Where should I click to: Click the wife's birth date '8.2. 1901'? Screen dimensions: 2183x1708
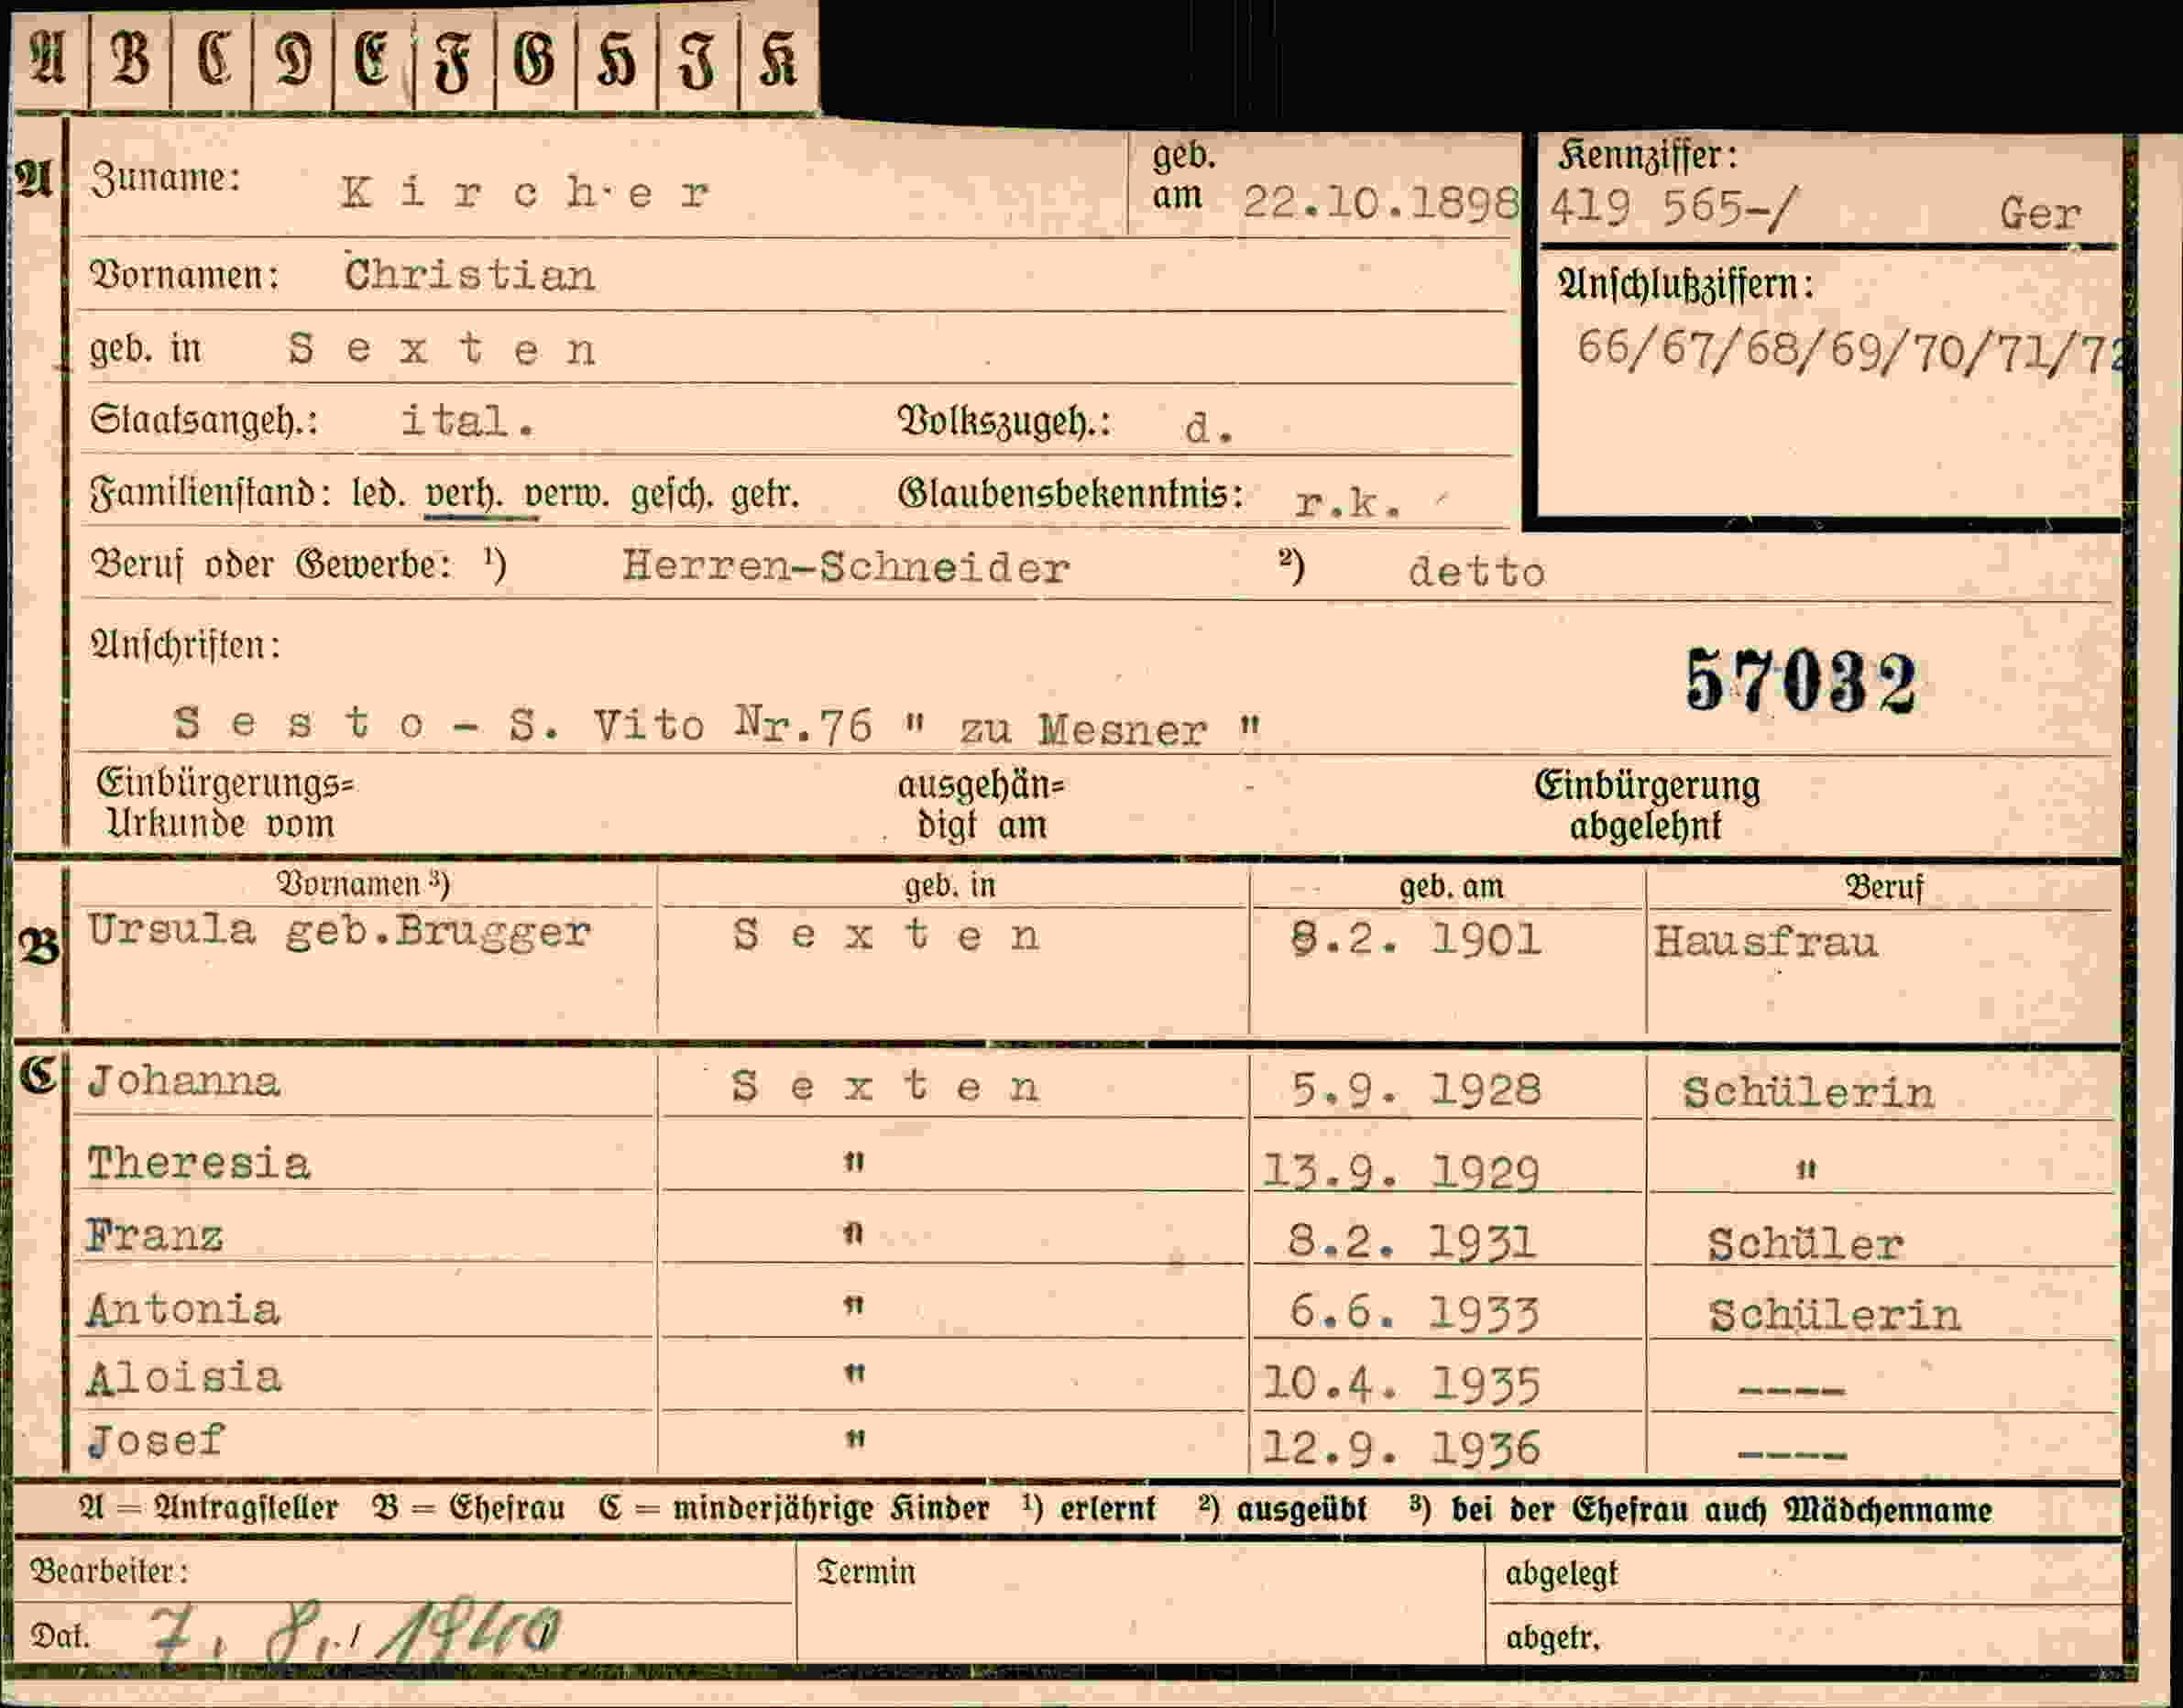[1415, 940]
